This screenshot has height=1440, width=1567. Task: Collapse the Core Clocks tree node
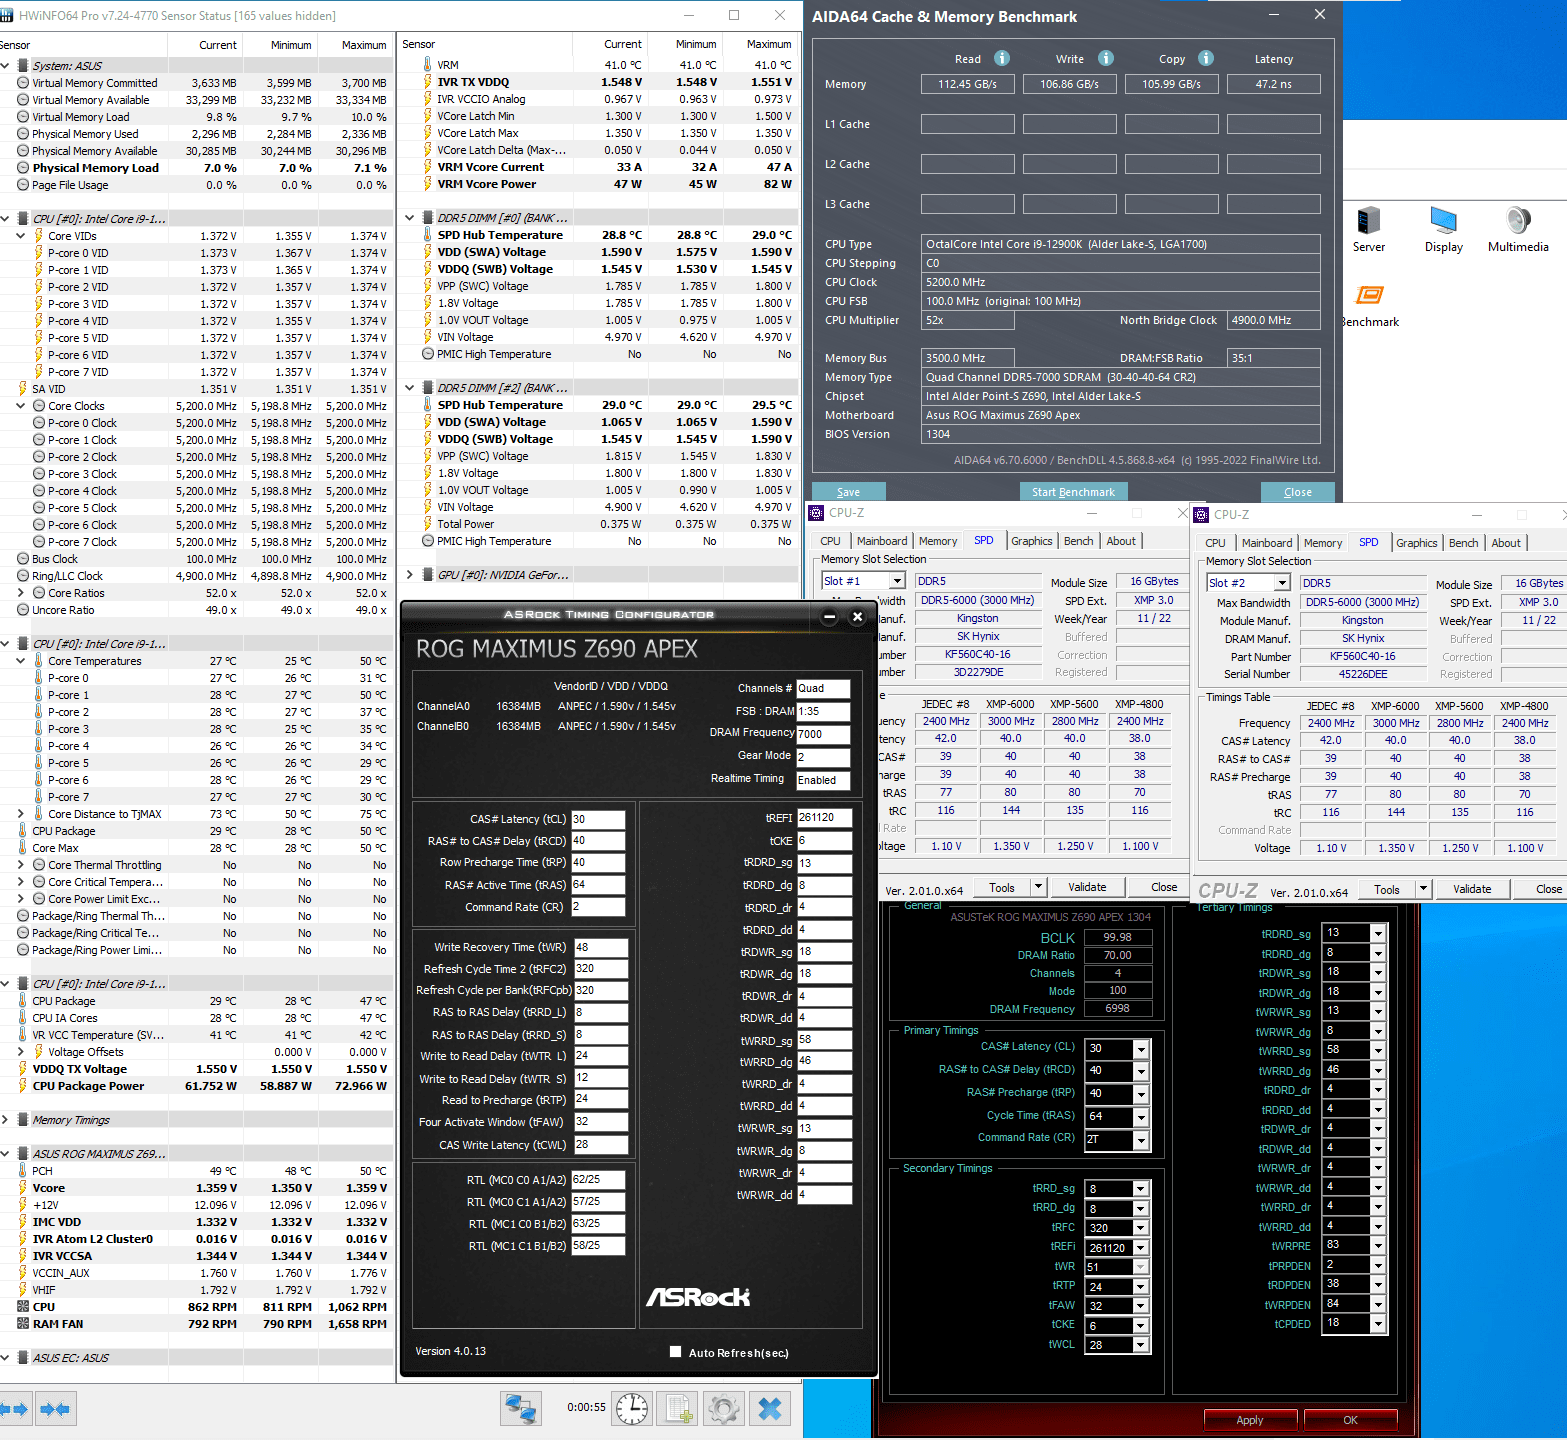[x=21, y=406]
